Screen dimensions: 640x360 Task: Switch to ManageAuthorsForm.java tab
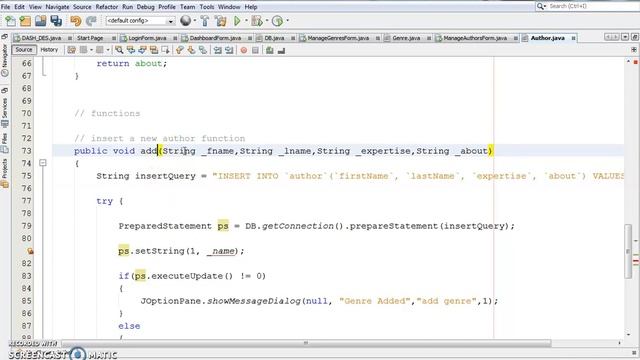475,38
